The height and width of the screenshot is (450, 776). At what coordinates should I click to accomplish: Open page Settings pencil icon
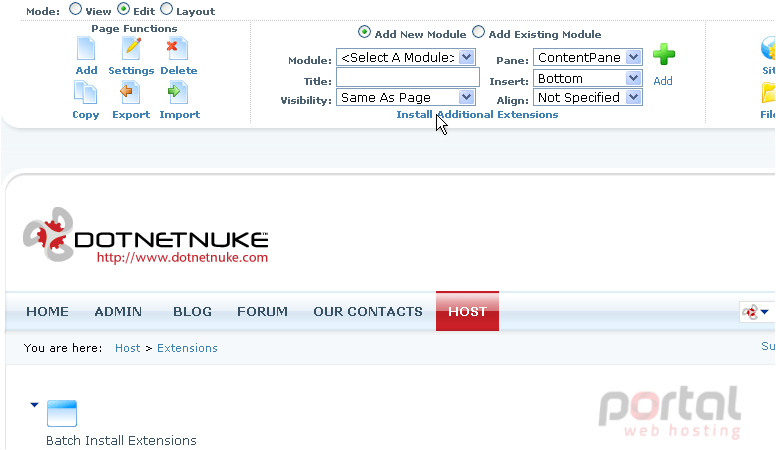pyautogui.click(x=131, y=49)
